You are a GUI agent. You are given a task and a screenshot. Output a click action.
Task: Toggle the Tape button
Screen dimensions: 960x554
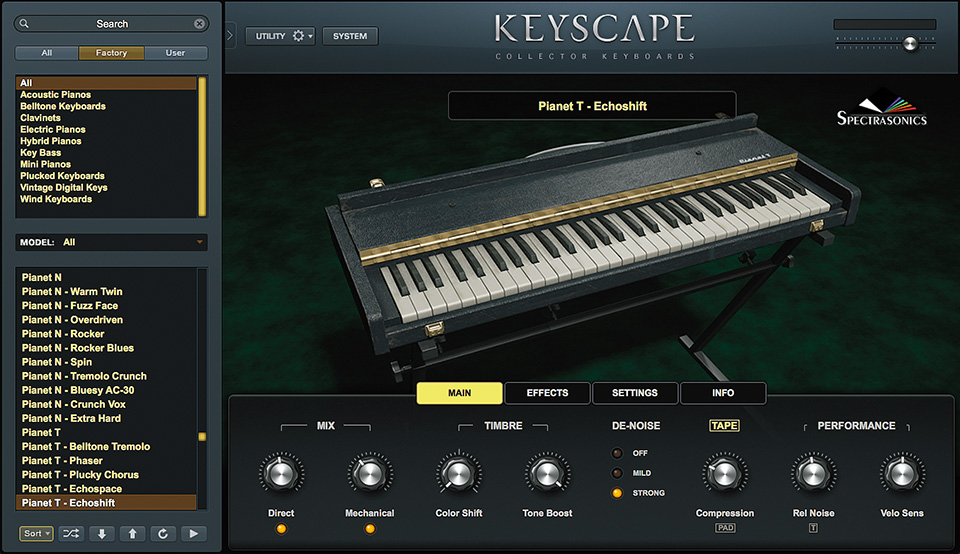click(x=724, y=425)
